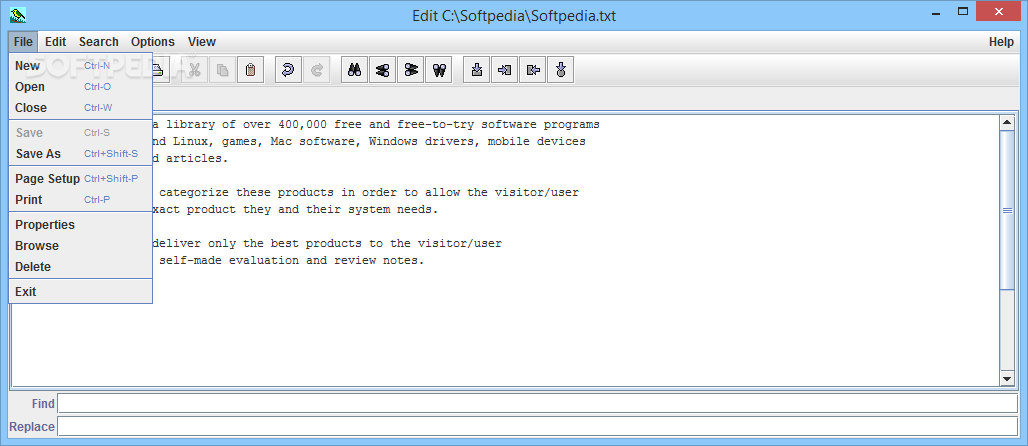
Task: Click the line 'deliver only the best products'
Action: [327, 243]
